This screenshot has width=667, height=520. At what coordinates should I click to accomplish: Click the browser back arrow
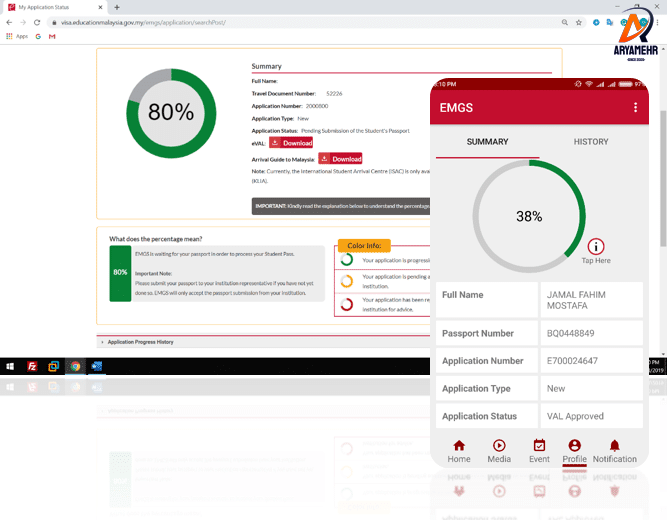coord(9,22)
